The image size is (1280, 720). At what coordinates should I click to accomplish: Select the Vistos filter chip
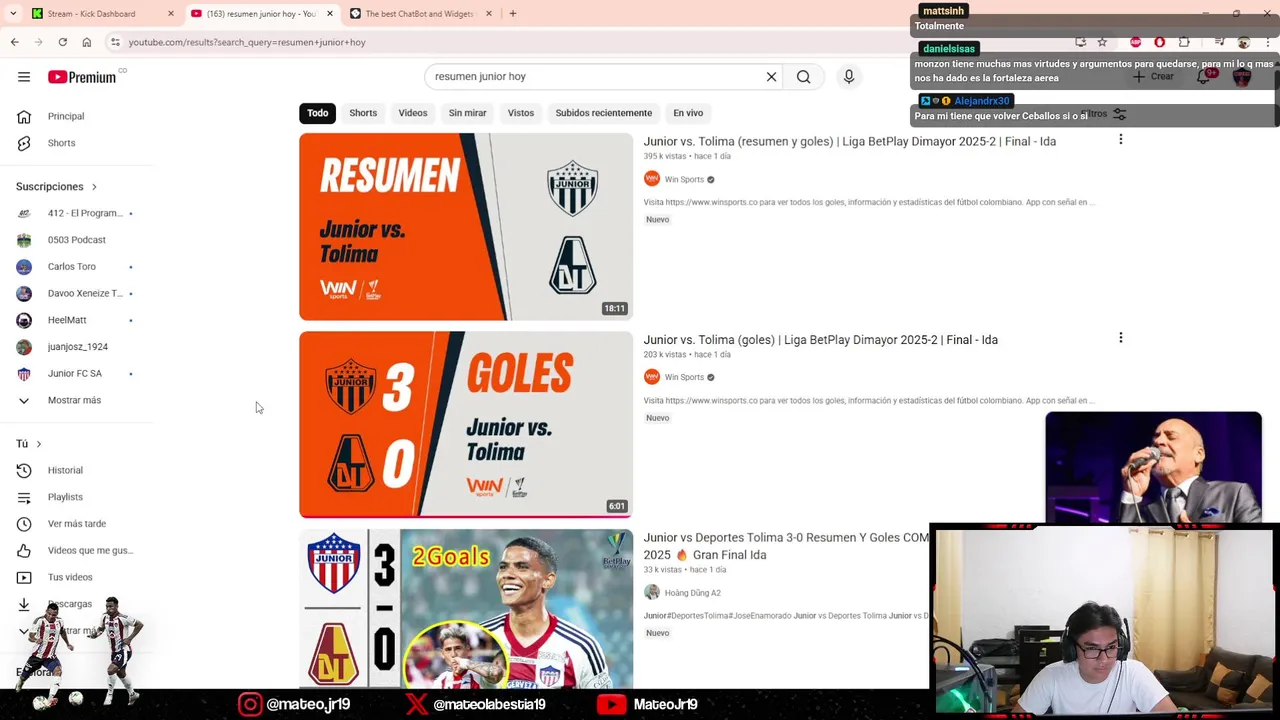click(521, 113)
